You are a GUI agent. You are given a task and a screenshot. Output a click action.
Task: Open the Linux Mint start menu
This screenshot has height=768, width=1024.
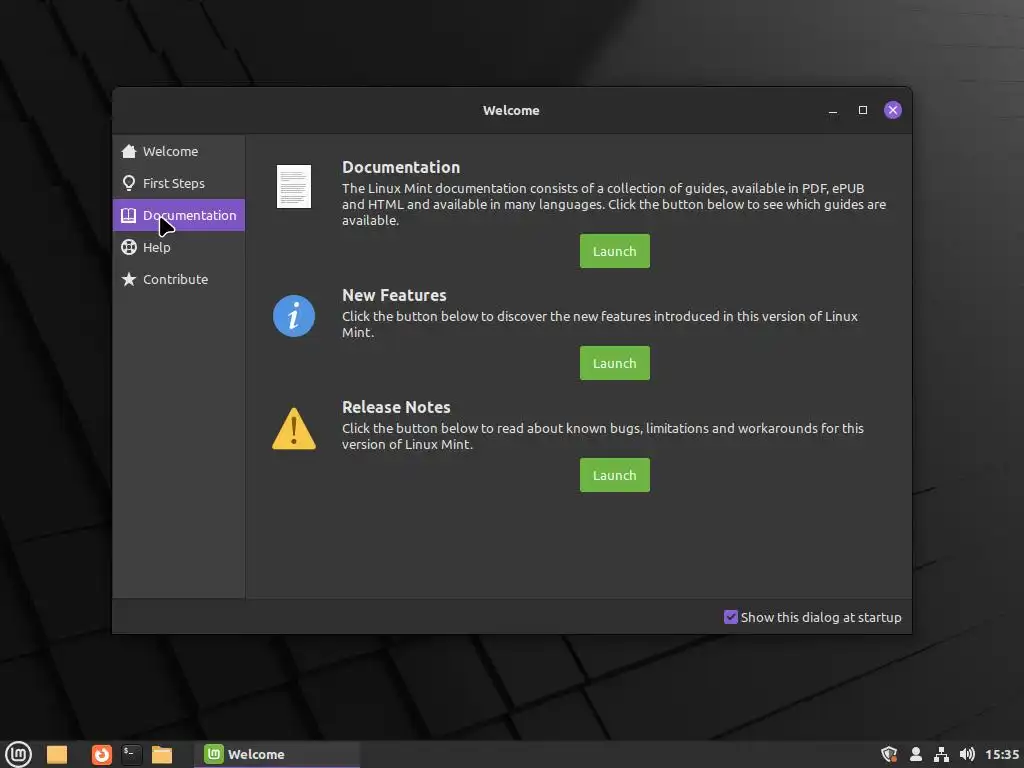coord(18,754)
